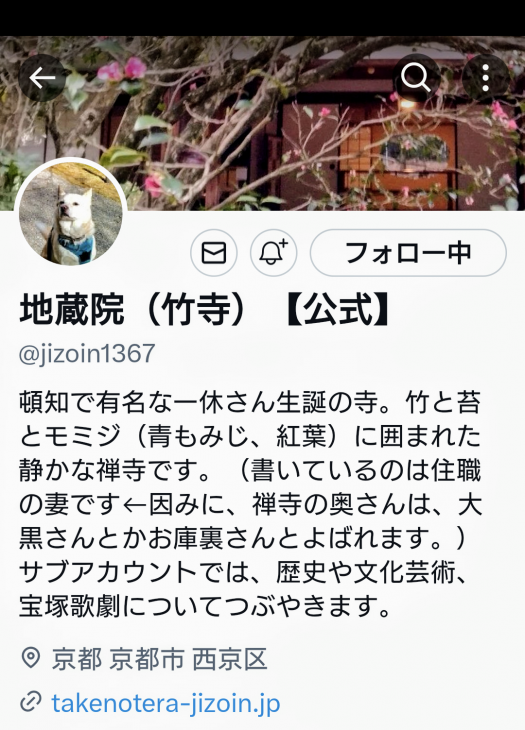
Task: Tap the bio line mentioning 宝塚歌劇
Action: [205, 607]
